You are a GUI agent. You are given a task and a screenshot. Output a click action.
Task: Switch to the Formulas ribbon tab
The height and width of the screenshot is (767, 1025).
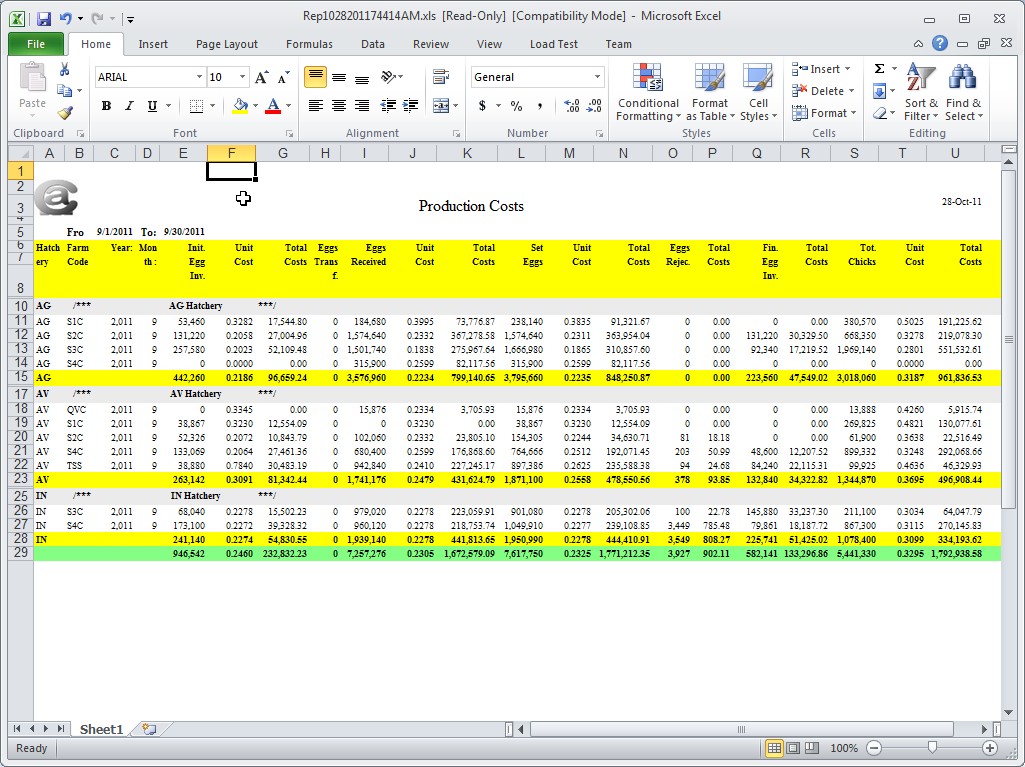(x=309, y=43)
